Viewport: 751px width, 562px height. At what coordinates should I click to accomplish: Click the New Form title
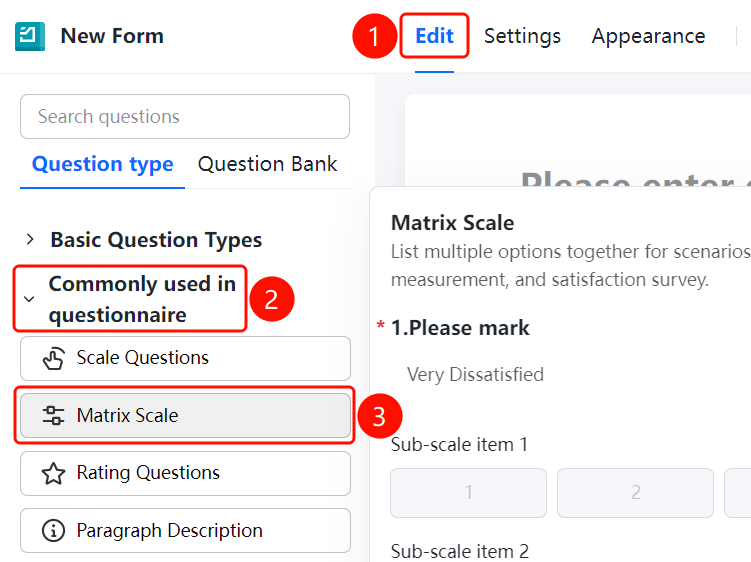112,36
